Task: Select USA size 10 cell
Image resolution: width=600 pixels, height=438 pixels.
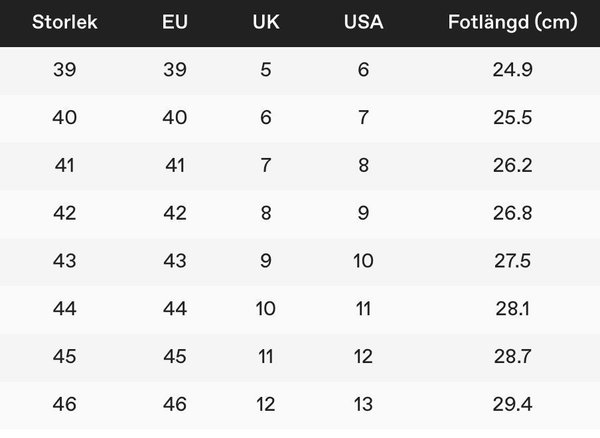Action: [364, 261]
